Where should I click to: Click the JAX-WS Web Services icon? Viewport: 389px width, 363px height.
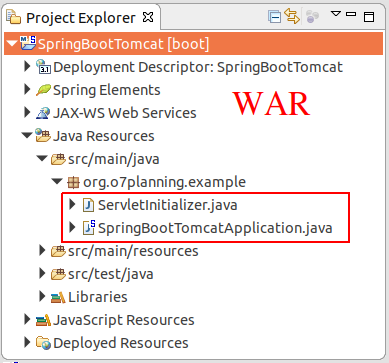[x=43, y=113]
